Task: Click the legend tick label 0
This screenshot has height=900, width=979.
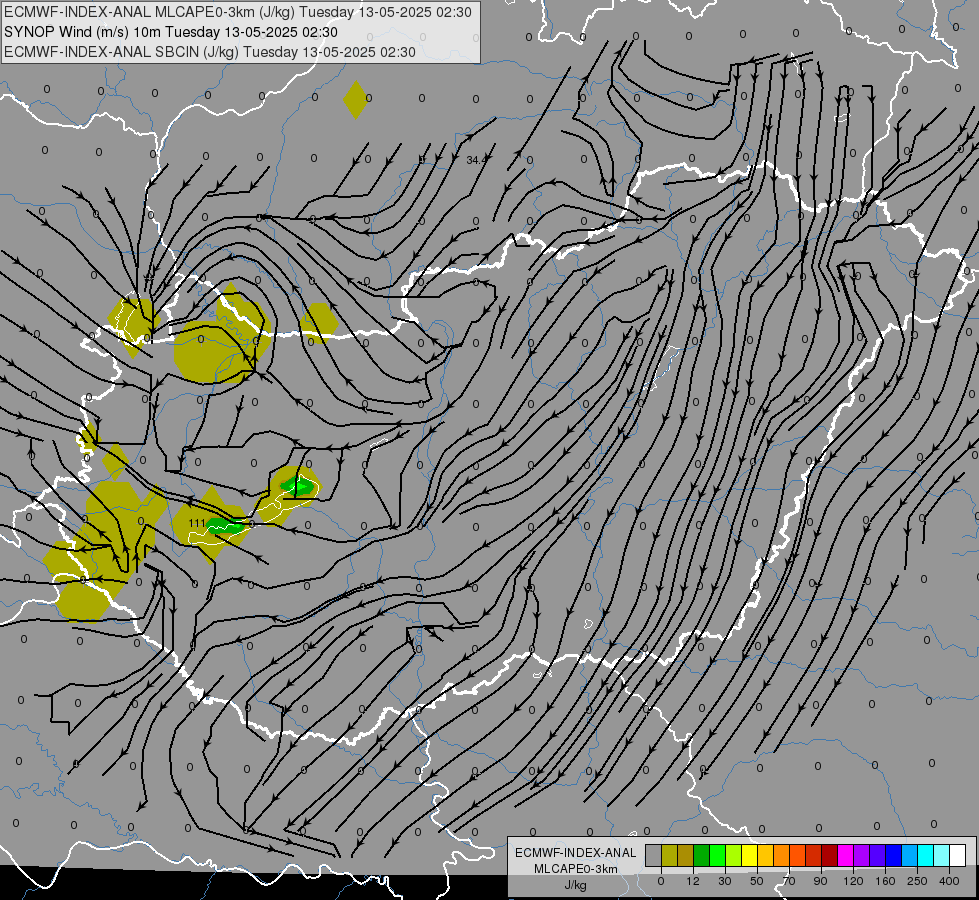Action: [661, 881]
